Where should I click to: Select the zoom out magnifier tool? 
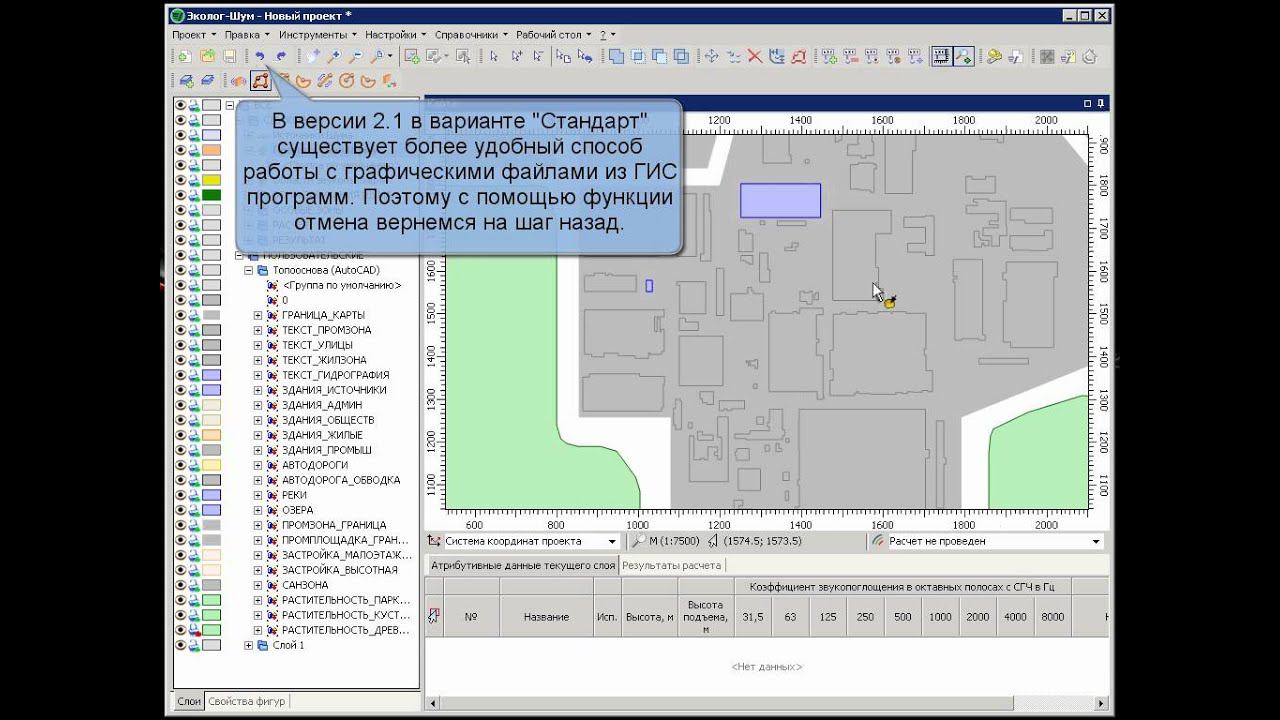(355, 57)
